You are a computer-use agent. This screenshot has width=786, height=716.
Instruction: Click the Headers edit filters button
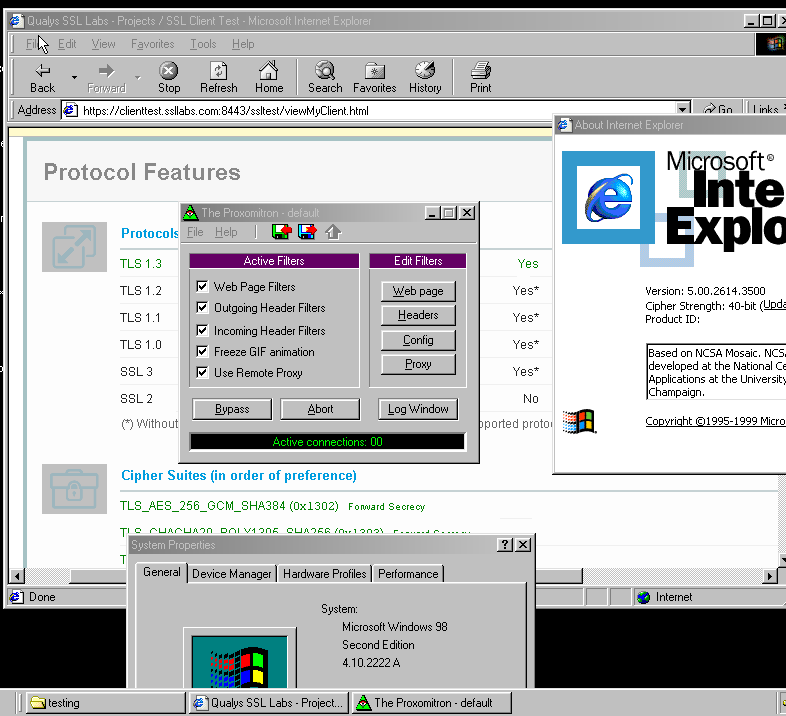pyautogui.click(x=418, y=315)
